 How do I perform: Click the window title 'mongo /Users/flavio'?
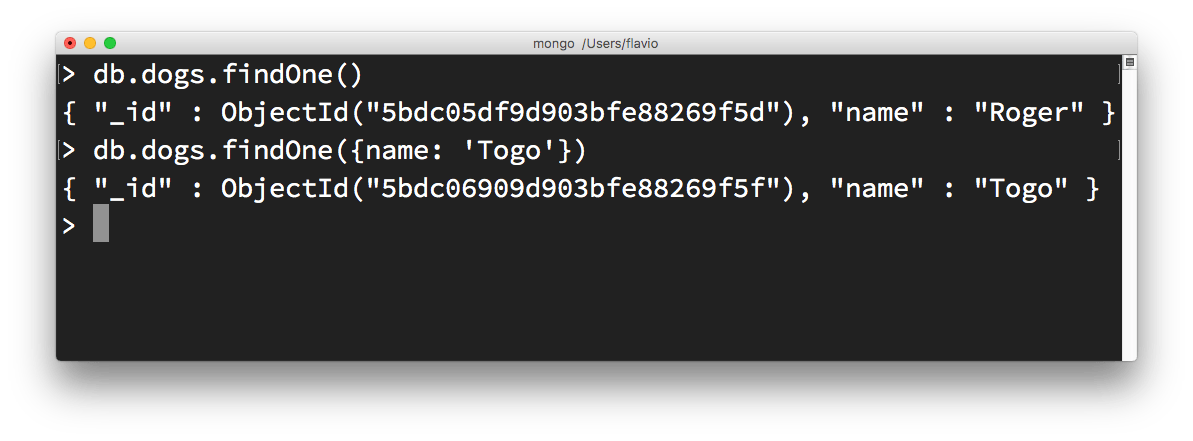click(x=596, y=43)
